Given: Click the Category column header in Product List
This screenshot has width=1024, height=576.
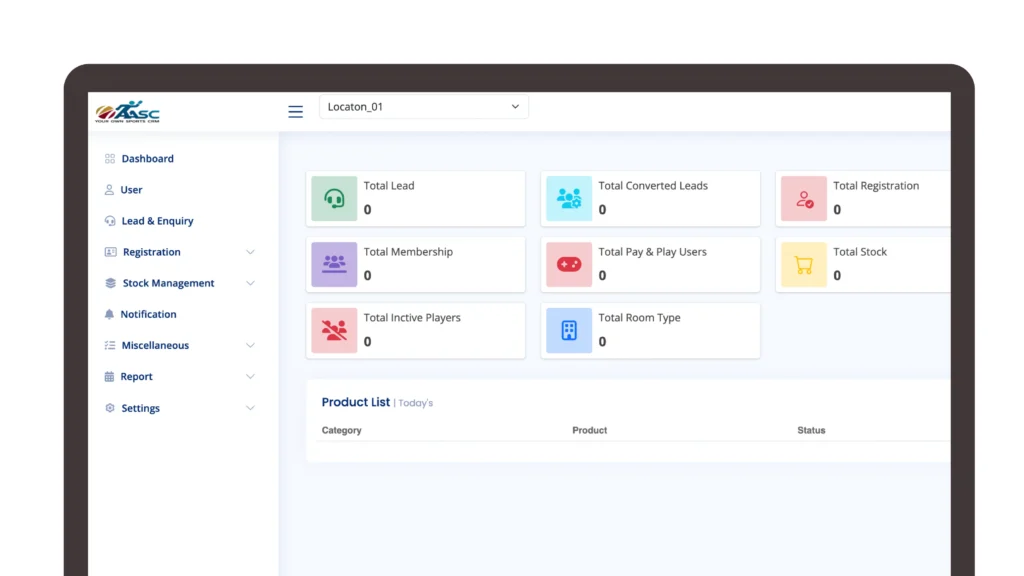Looking at the screenshot, I should [x=341, y=430].
